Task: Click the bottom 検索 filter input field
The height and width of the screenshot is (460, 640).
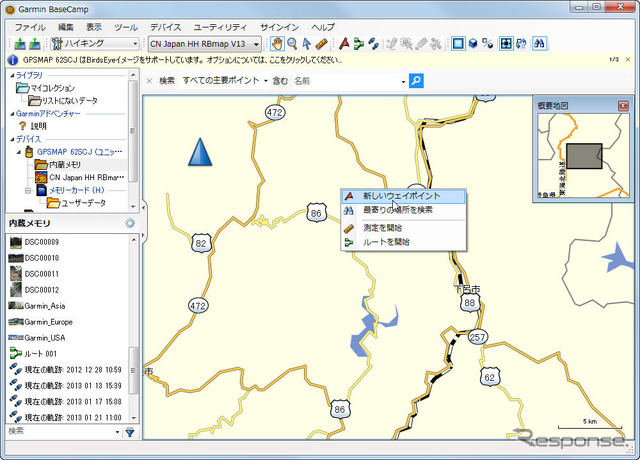Action: click(60, 431)
